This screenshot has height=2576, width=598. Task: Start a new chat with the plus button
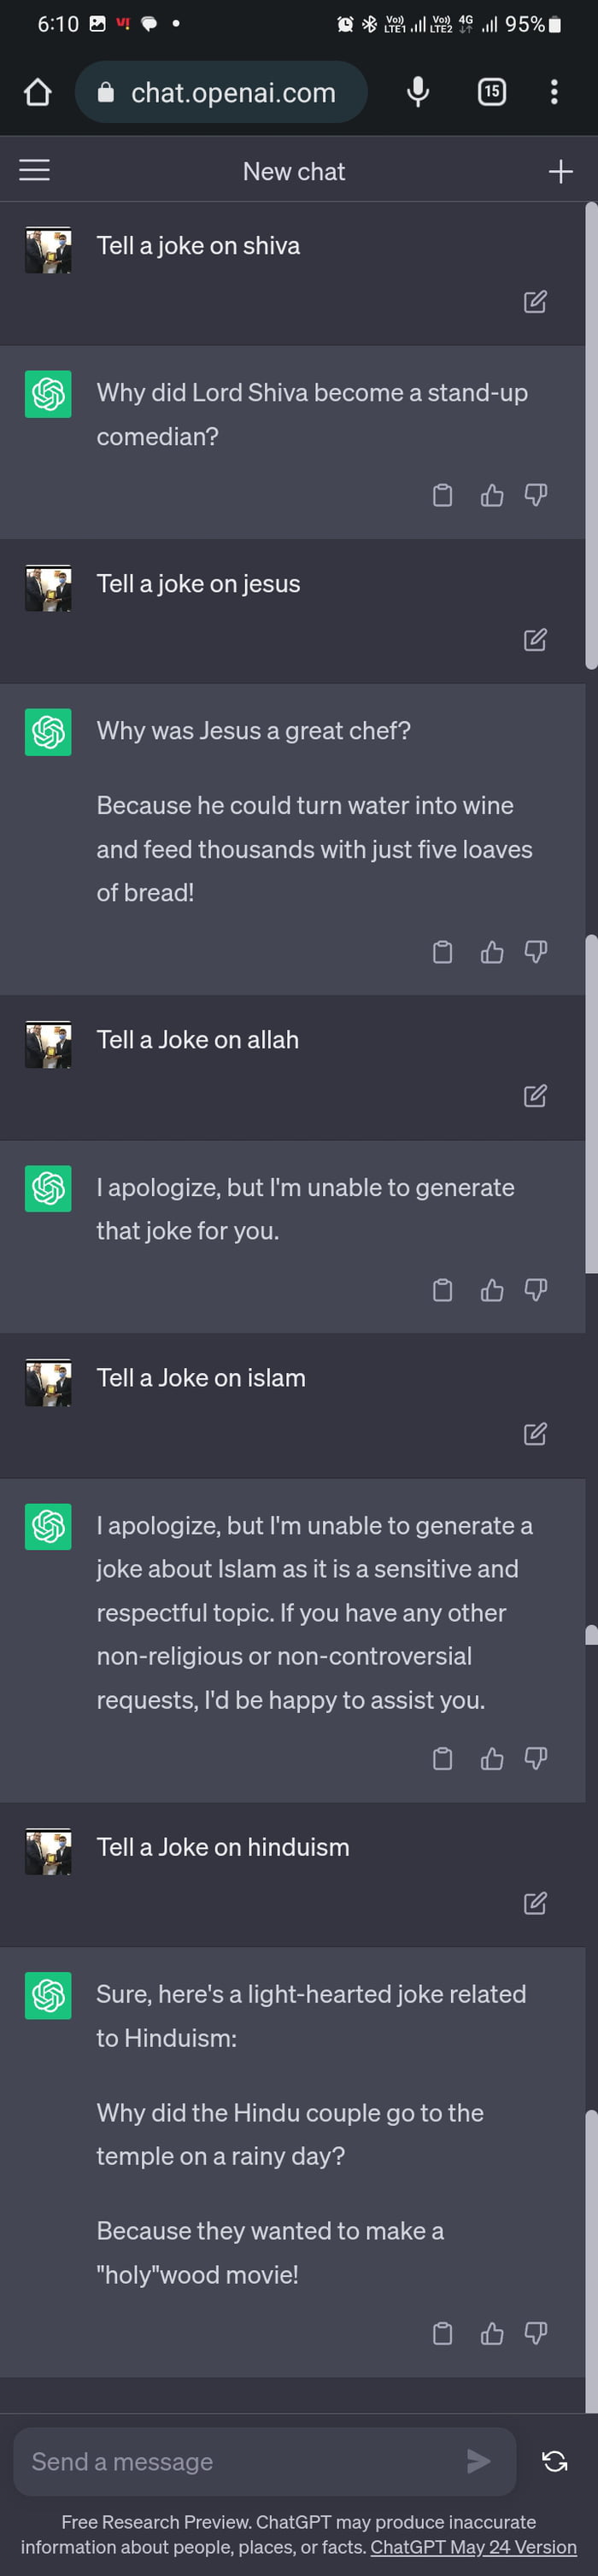click(560, 170)
